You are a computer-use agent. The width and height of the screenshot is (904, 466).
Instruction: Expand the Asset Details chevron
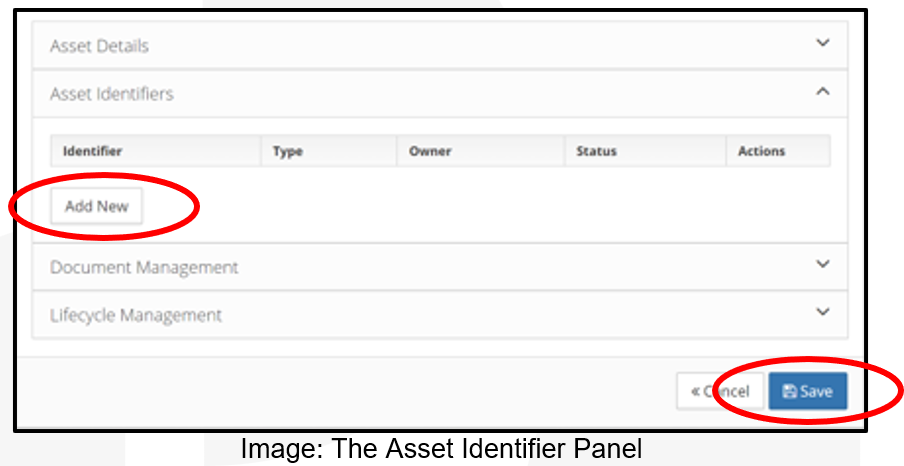pyautogui.click(x=823, y=43)
